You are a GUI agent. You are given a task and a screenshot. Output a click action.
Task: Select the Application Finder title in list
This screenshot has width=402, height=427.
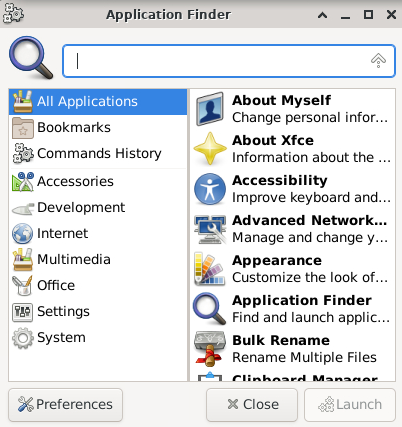pyautogui.click(x=302, y=300)
